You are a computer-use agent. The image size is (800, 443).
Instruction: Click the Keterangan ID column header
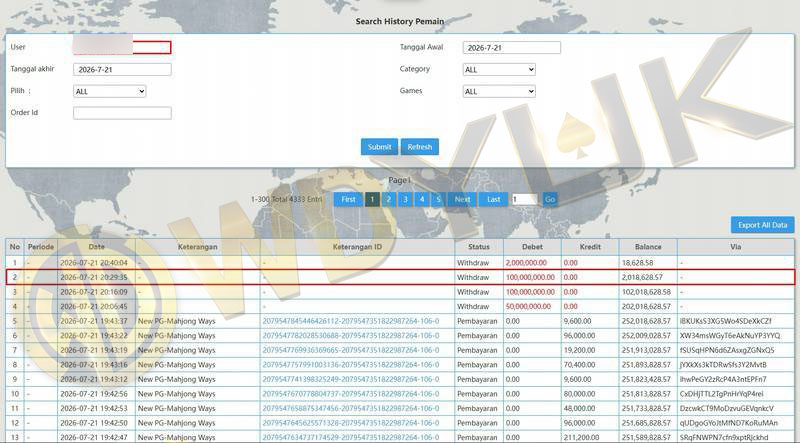[357, 247]
